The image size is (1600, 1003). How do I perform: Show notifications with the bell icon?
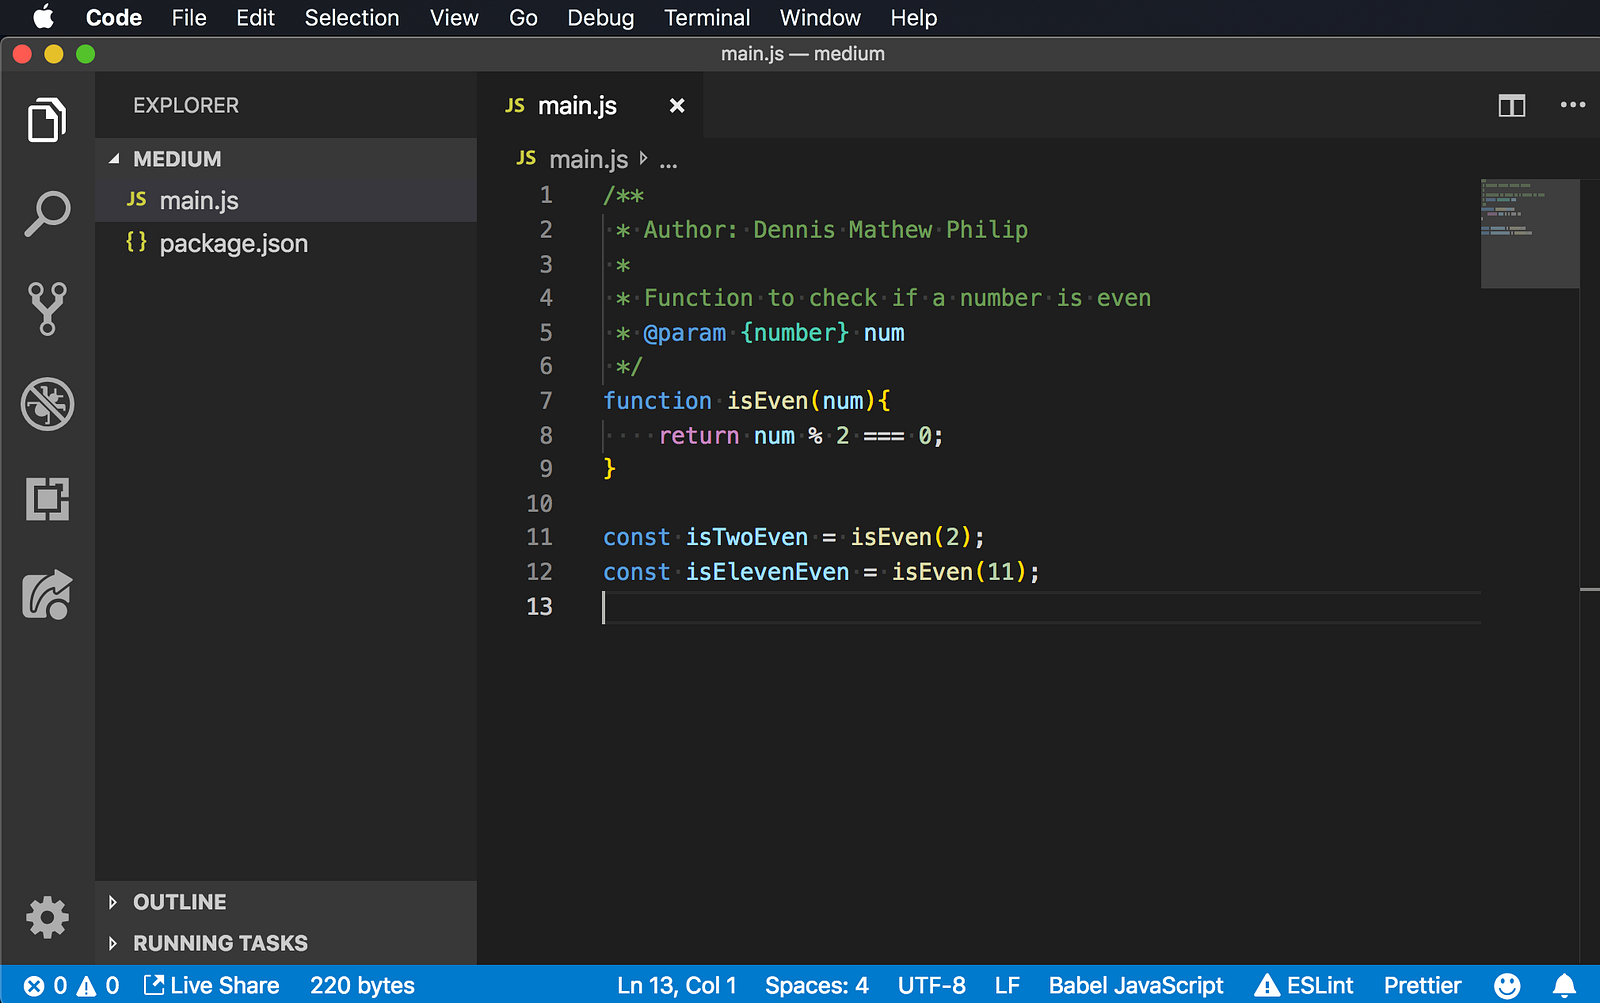pos(1564,986)
